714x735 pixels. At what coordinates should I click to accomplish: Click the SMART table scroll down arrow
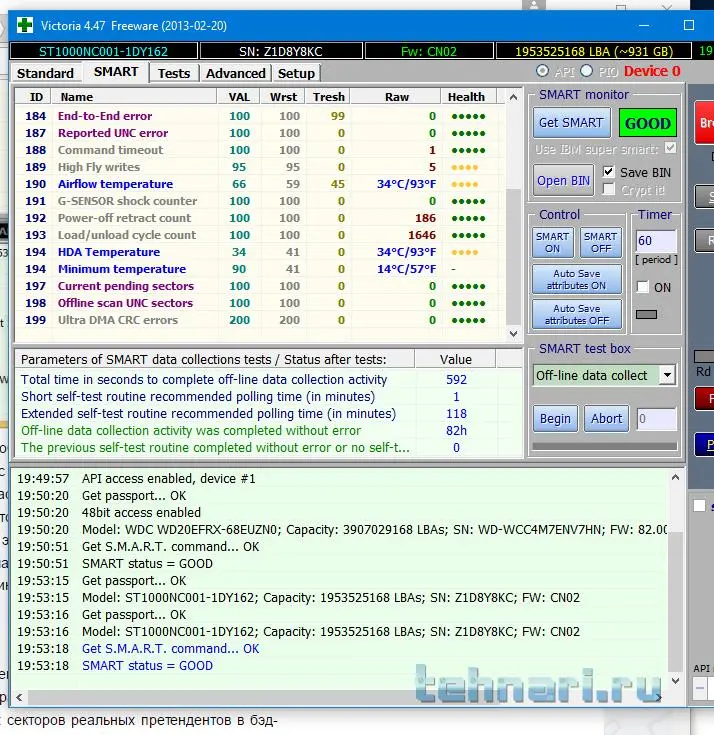513,333
